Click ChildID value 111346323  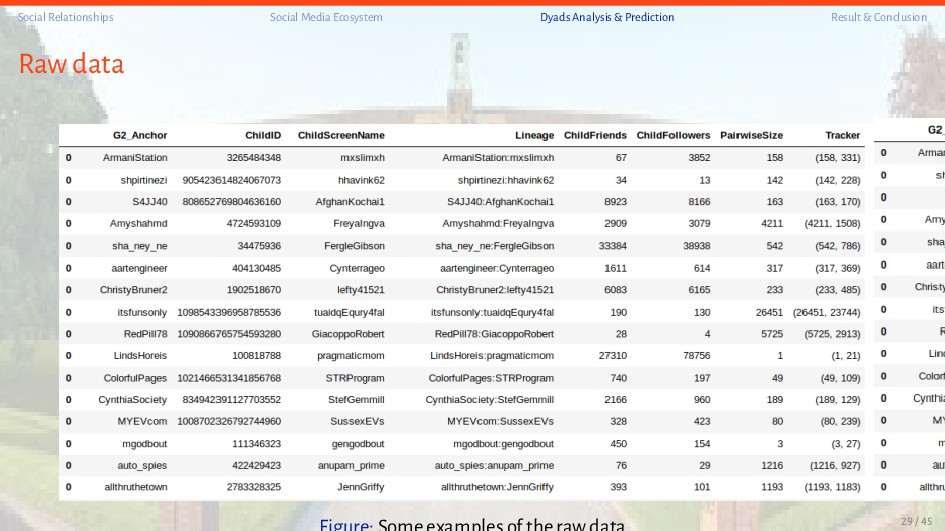coord(257,443)
